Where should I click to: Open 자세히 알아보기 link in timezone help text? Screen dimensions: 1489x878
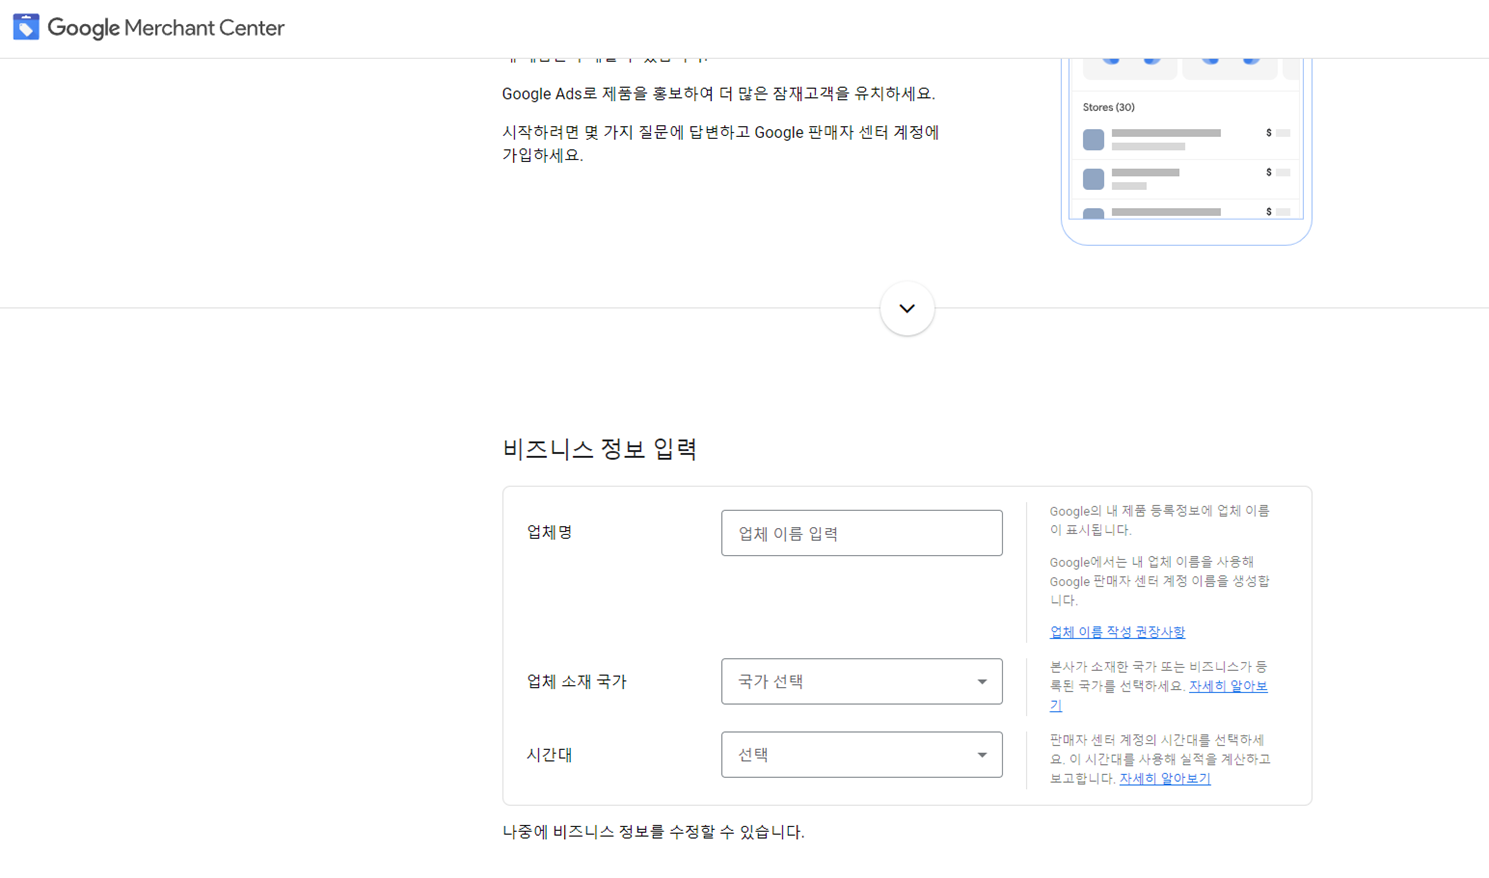click(x=1165, y=778)
